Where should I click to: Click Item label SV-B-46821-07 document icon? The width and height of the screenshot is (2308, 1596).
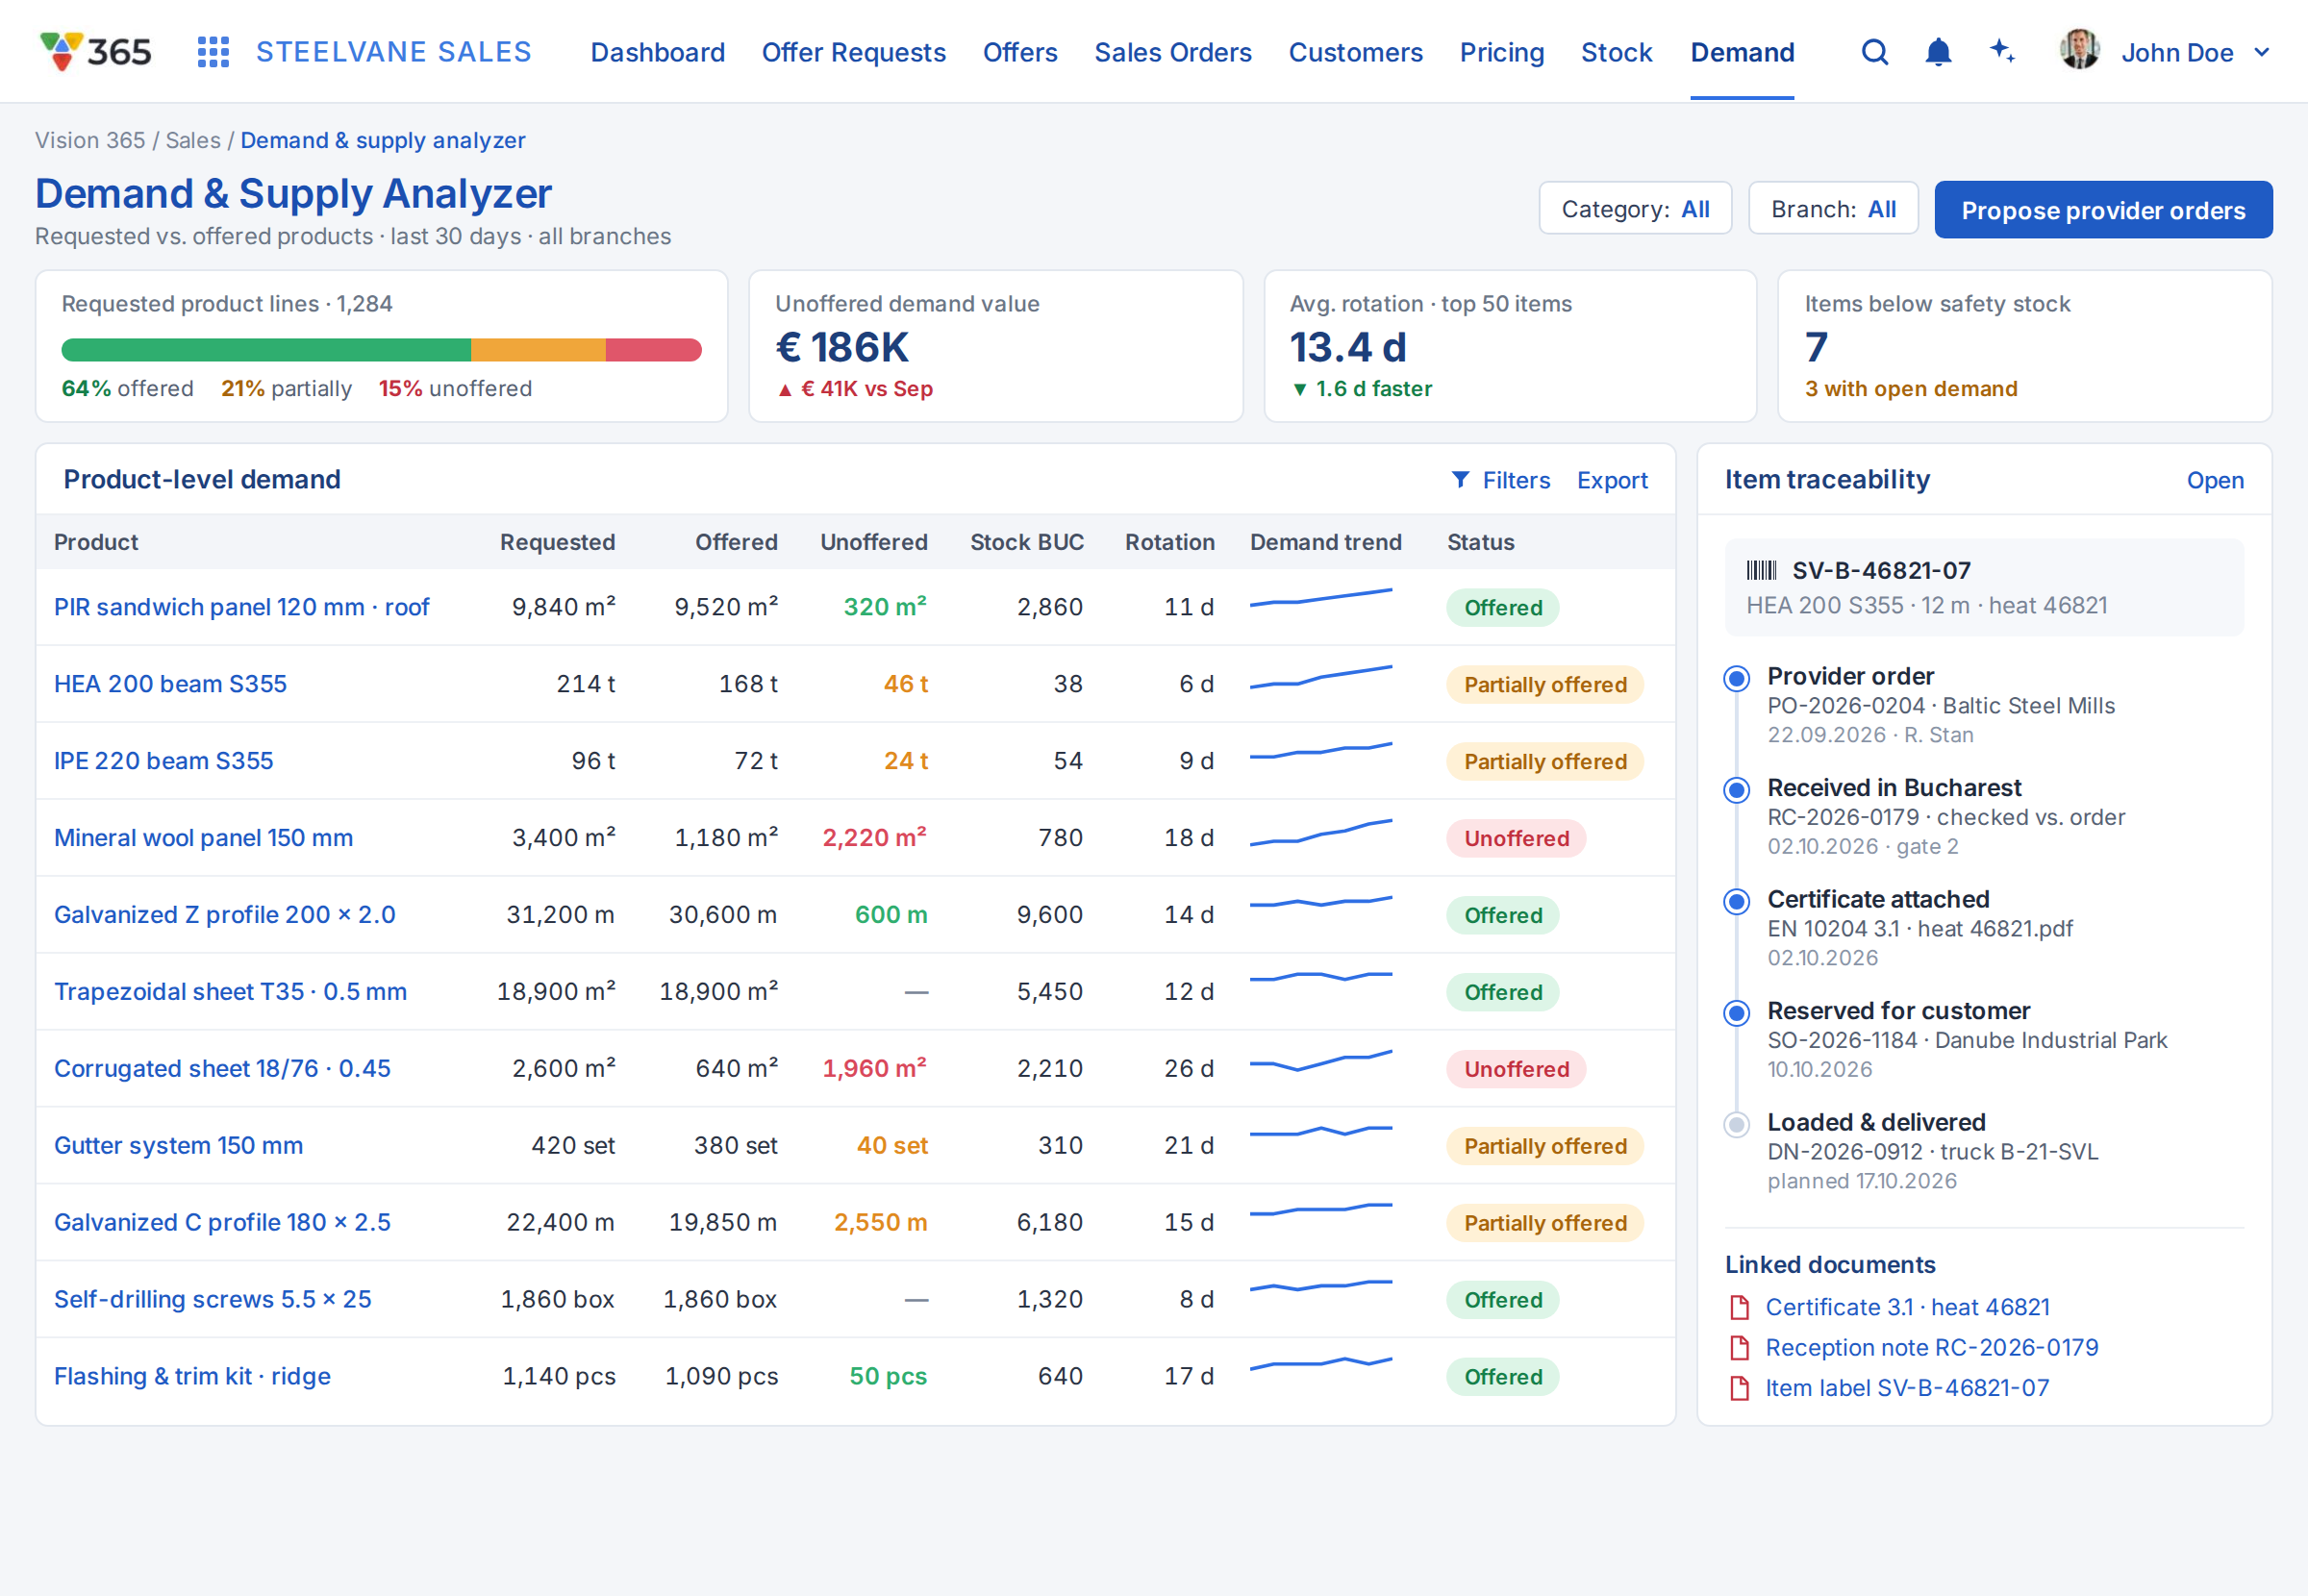[1740, 1388]
